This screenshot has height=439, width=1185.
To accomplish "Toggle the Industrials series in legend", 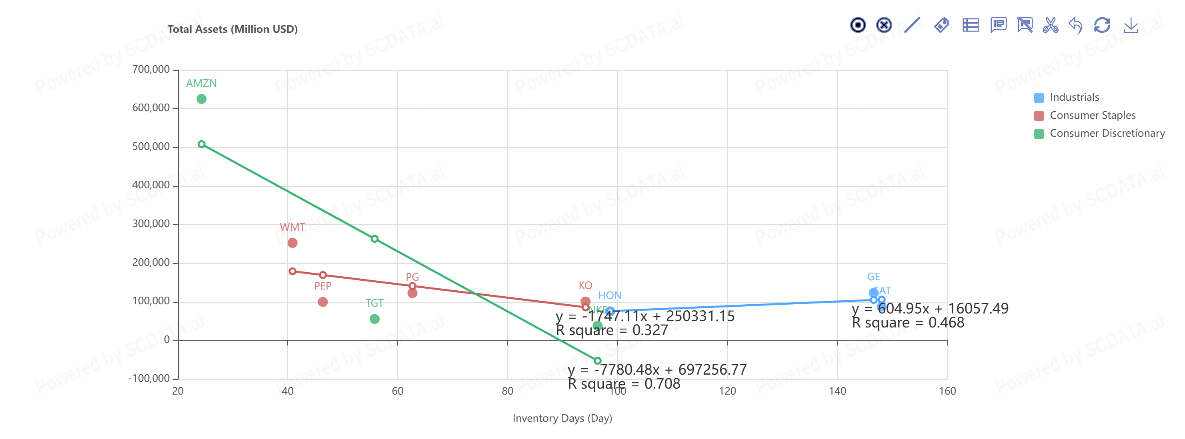I will pyautogui.click(x=1074, y=97).
